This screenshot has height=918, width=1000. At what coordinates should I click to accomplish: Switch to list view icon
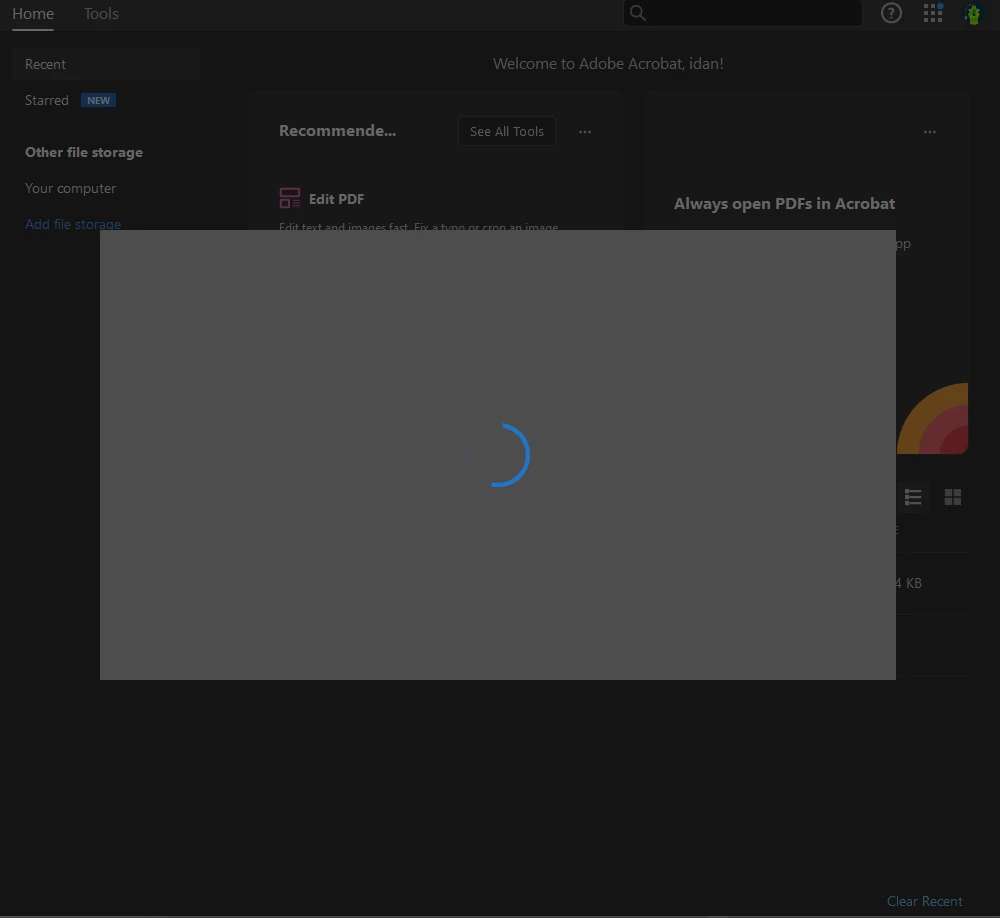point(913,497)
